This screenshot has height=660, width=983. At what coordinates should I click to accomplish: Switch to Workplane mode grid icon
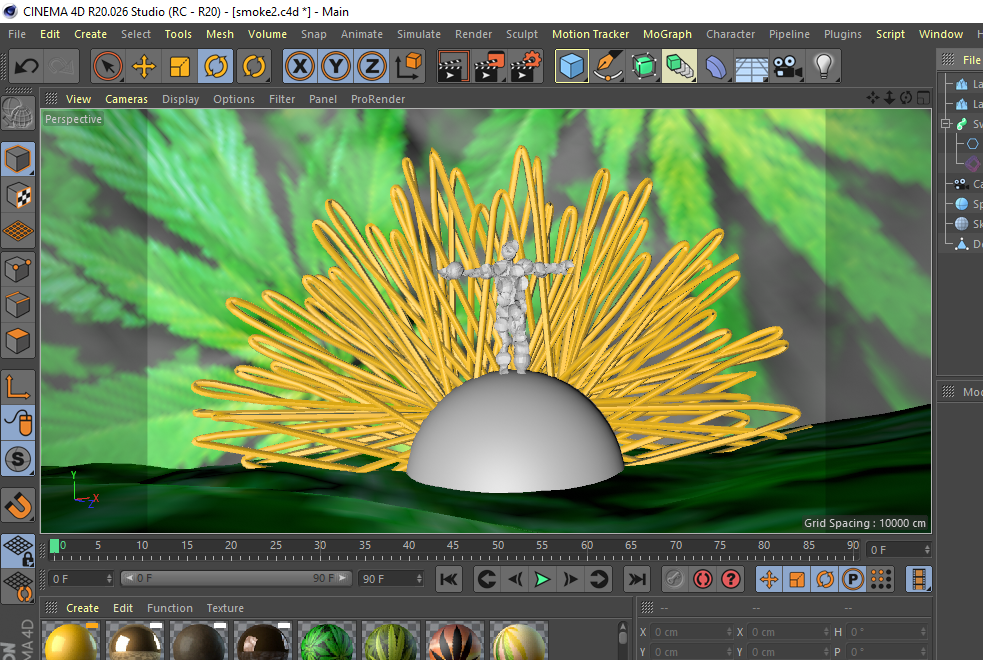[x=18, y=232]
